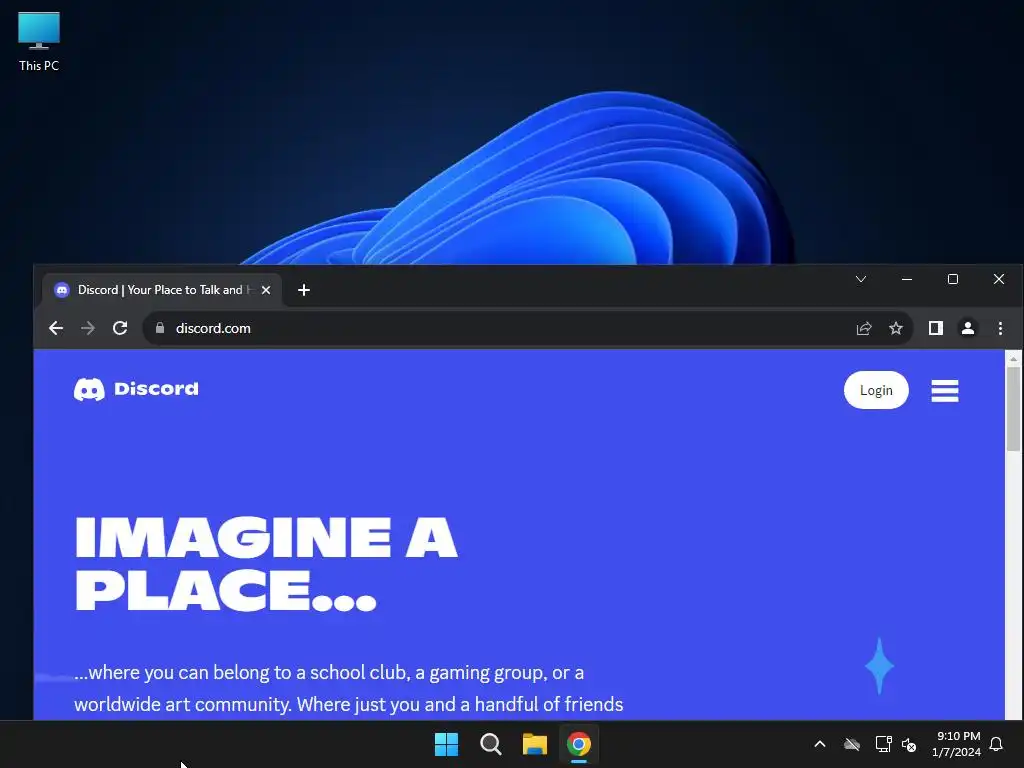
Task: Click Chrome's forward arrow button
Action: click(x=88, y=328)
